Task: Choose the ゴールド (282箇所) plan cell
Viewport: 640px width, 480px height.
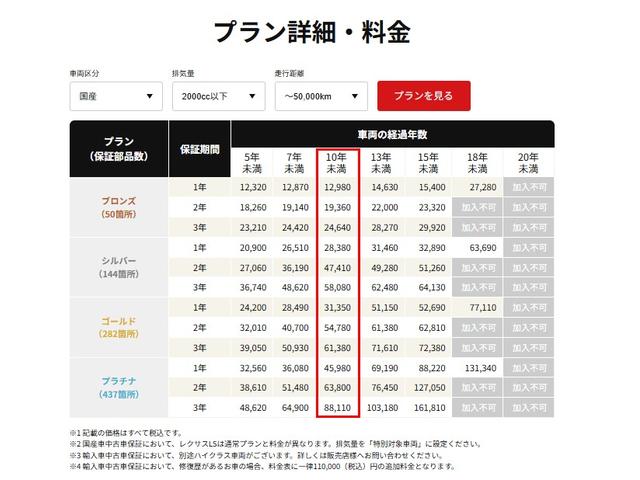Action: pyautogui.click(x=119, y=327)
